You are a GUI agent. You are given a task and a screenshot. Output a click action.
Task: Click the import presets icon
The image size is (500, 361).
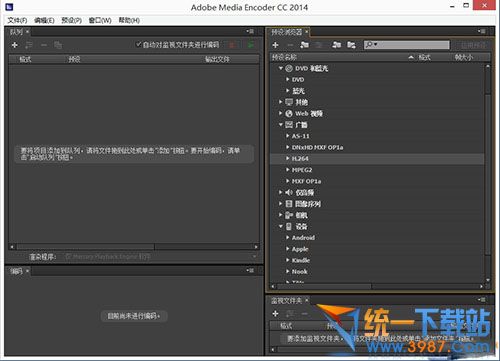pos(337,45)
